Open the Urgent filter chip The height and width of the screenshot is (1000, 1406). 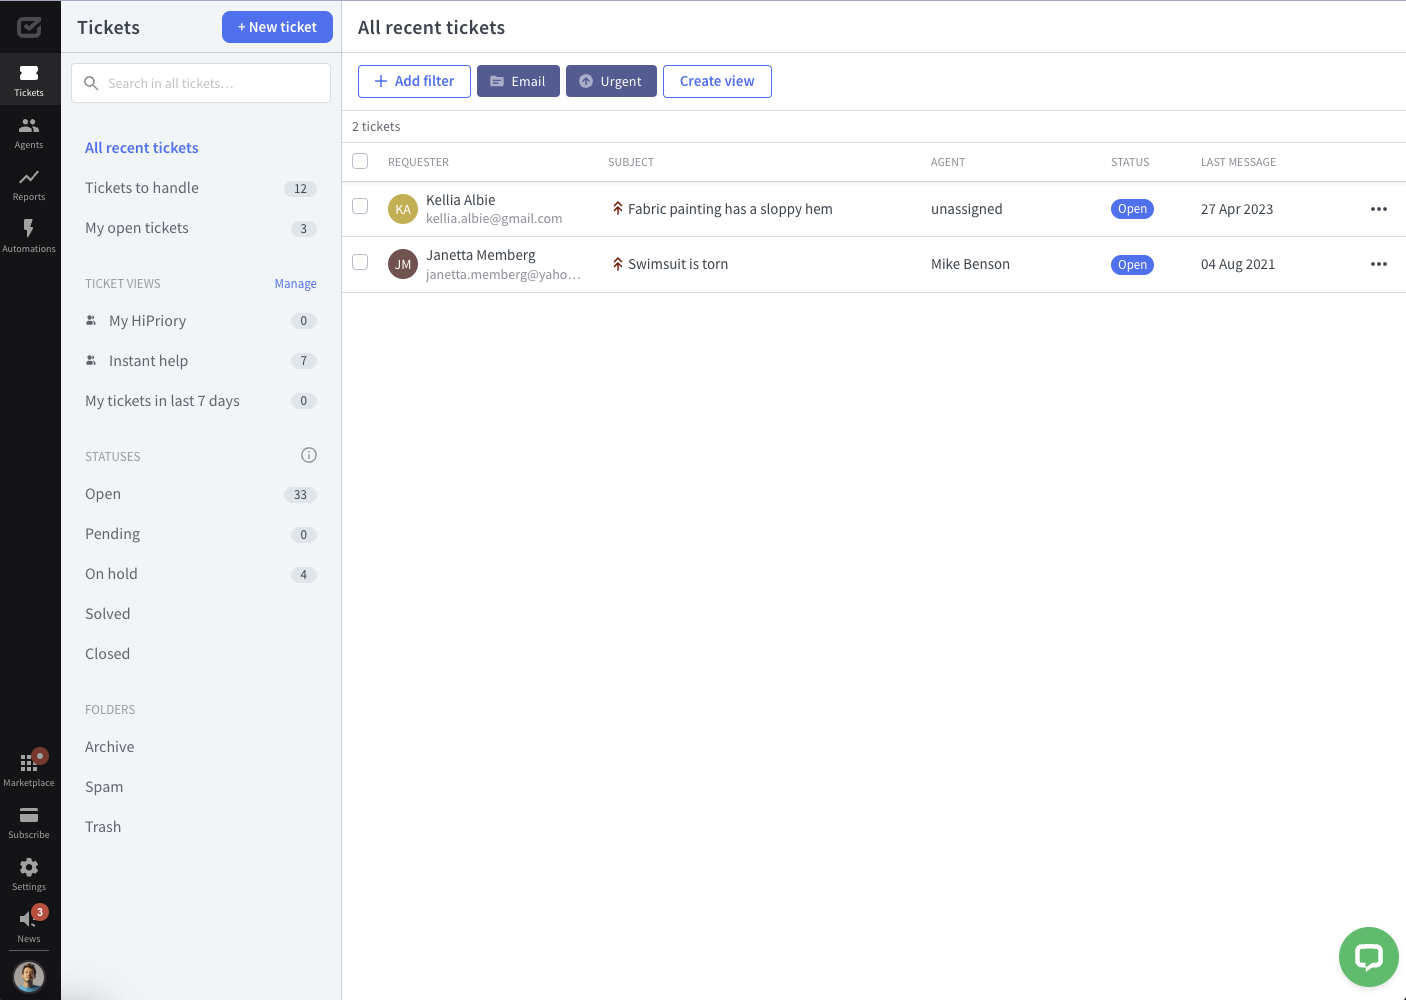pyautogui.click(x=611, y=81)
